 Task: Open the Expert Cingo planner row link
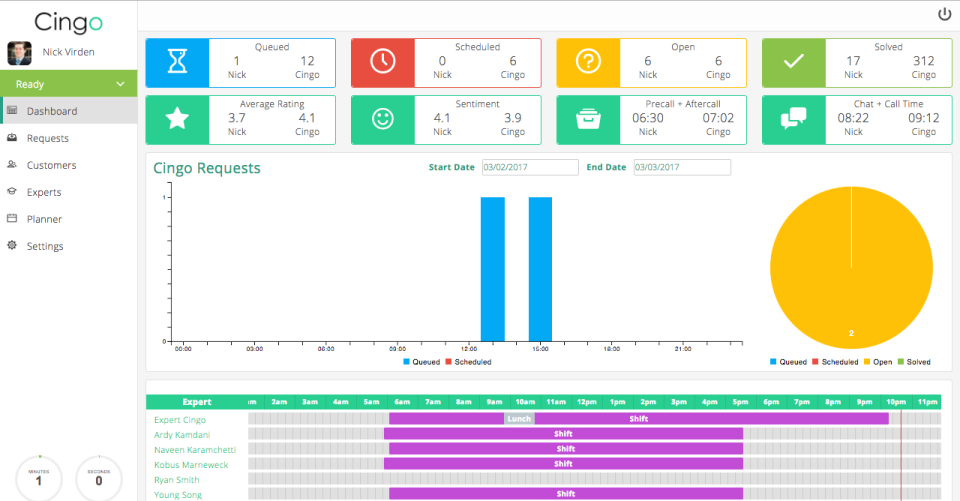tap(180, 420)
